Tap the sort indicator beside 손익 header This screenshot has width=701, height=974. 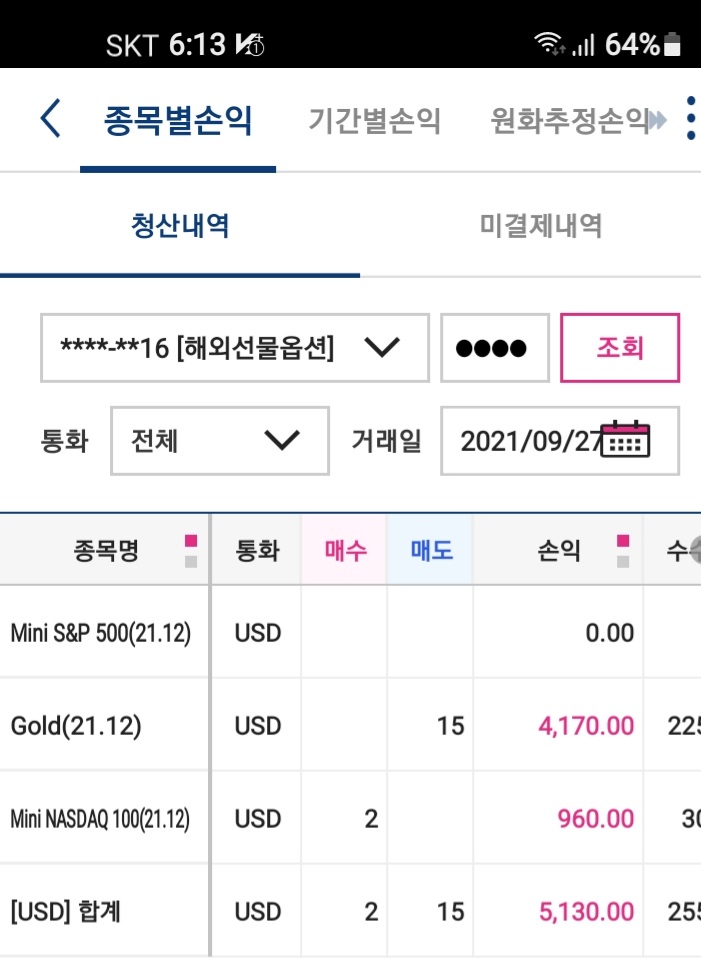[623, 551]
